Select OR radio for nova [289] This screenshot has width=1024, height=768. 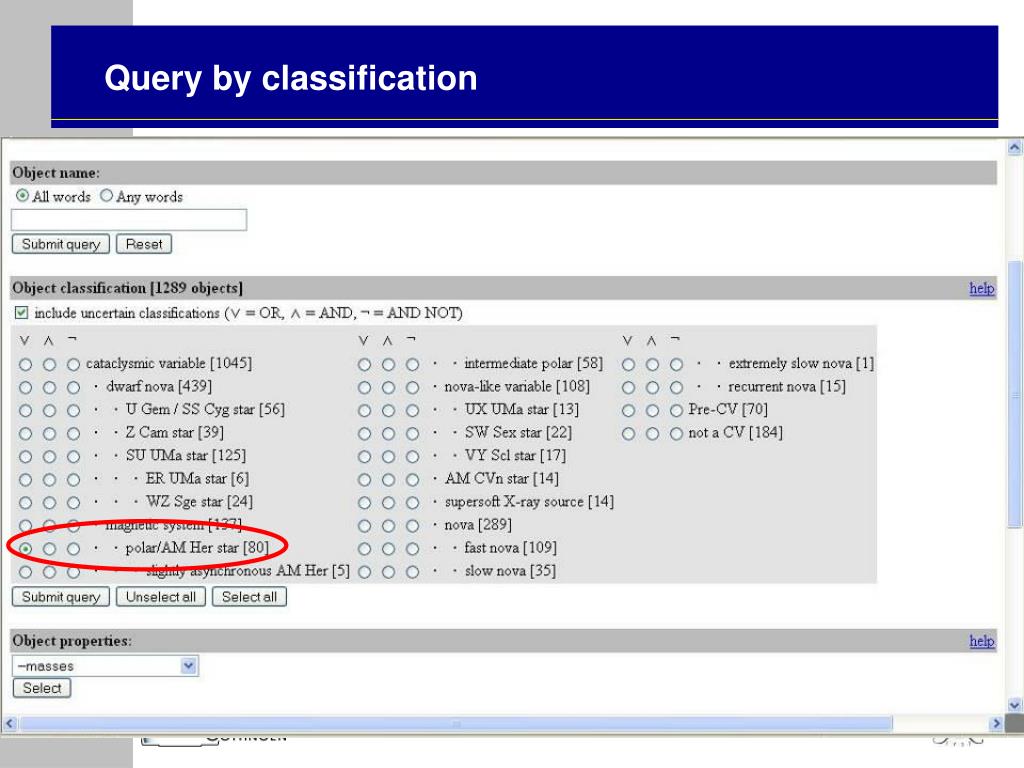[364, 526]
